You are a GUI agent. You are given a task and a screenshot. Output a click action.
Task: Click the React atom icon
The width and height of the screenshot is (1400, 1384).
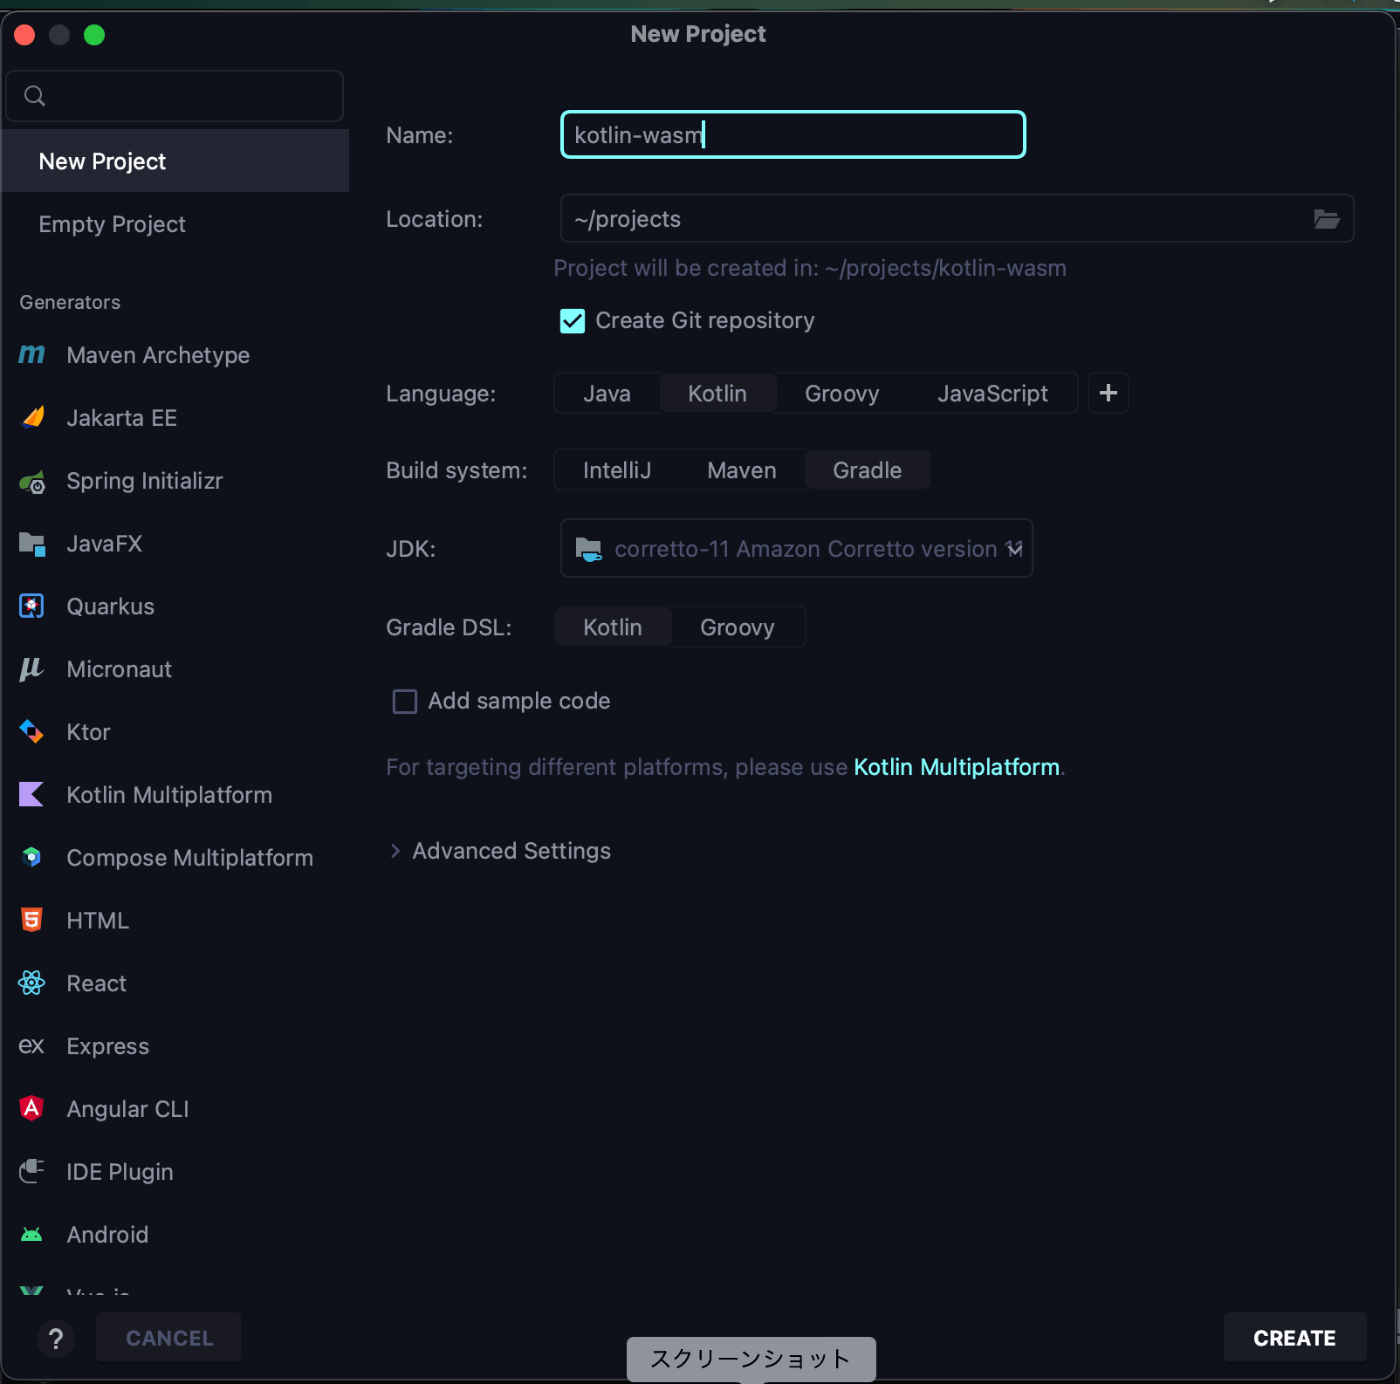(x=32, y=984)
